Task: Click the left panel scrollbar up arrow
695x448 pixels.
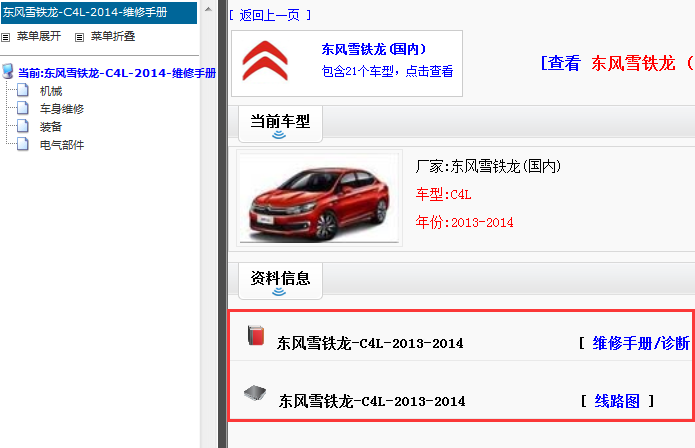Action: [x=208, y=9]
